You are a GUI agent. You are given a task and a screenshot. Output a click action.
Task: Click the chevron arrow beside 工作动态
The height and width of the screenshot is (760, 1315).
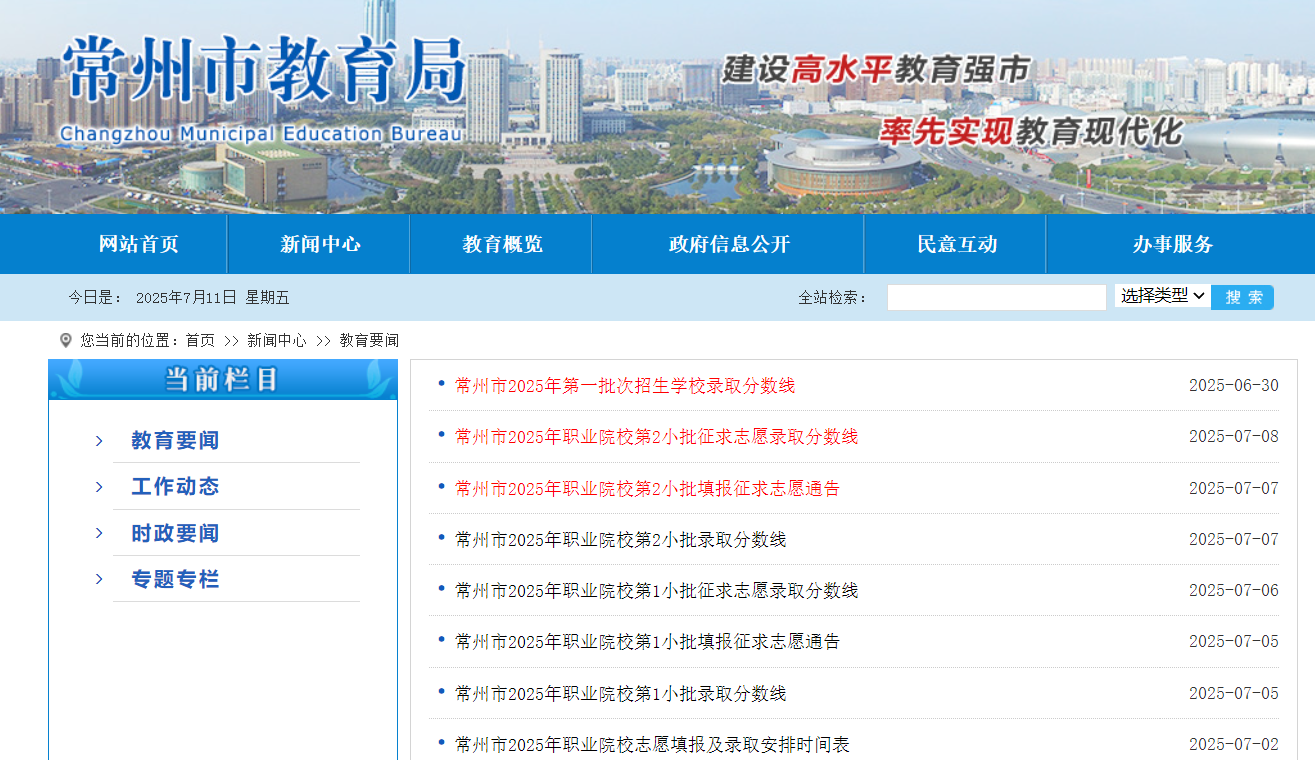click(99, 487)
